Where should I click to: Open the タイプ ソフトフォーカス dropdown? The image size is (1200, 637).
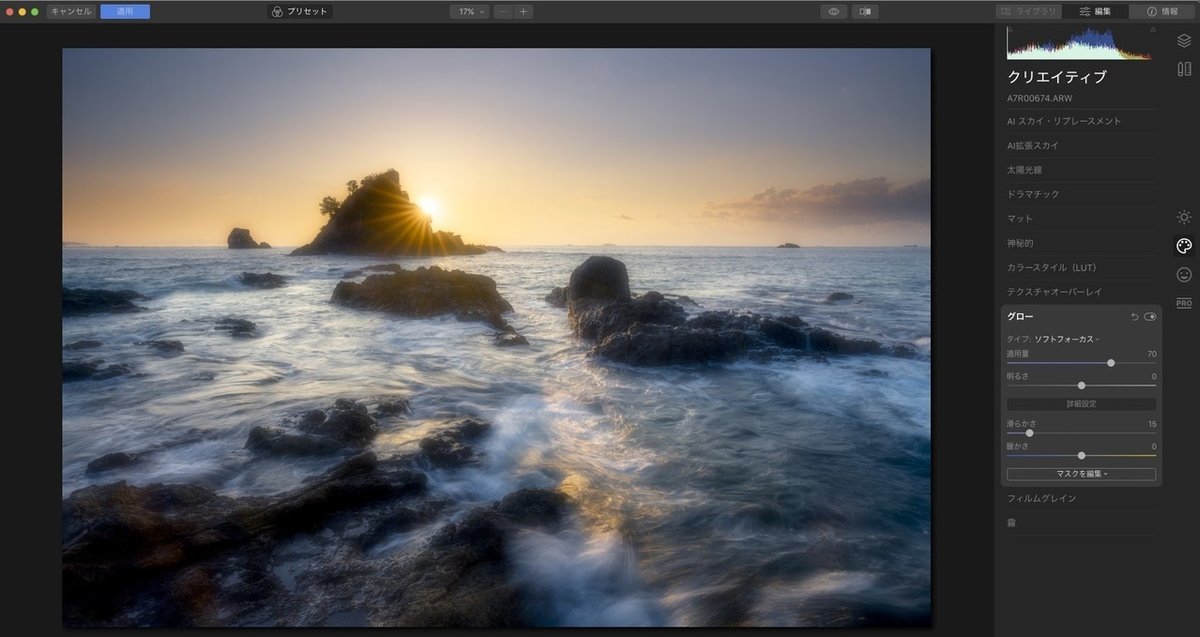[1066, 340]
